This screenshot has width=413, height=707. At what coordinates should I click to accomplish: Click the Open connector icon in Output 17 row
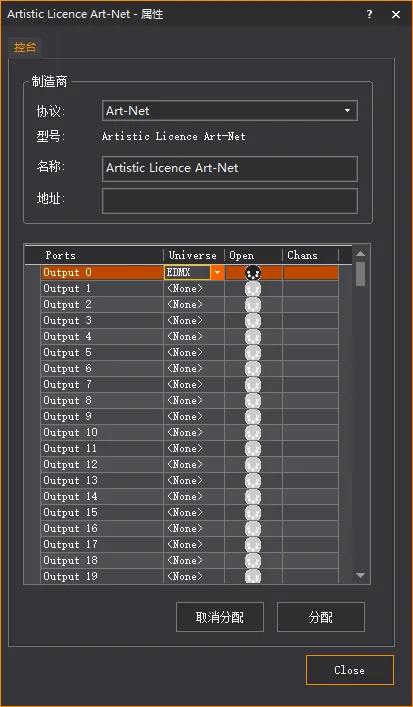pos(253,545)
